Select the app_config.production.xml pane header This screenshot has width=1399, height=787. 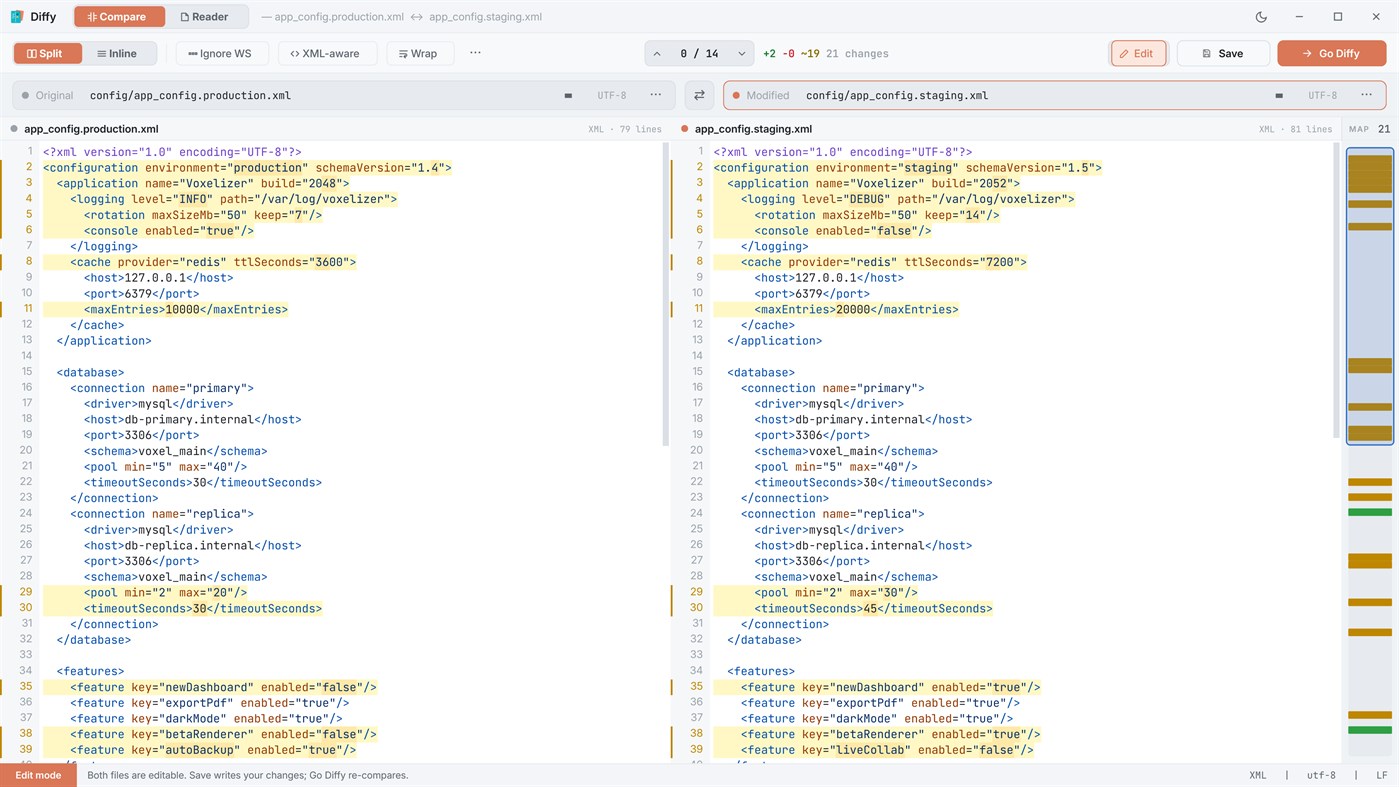pos(335,129)
